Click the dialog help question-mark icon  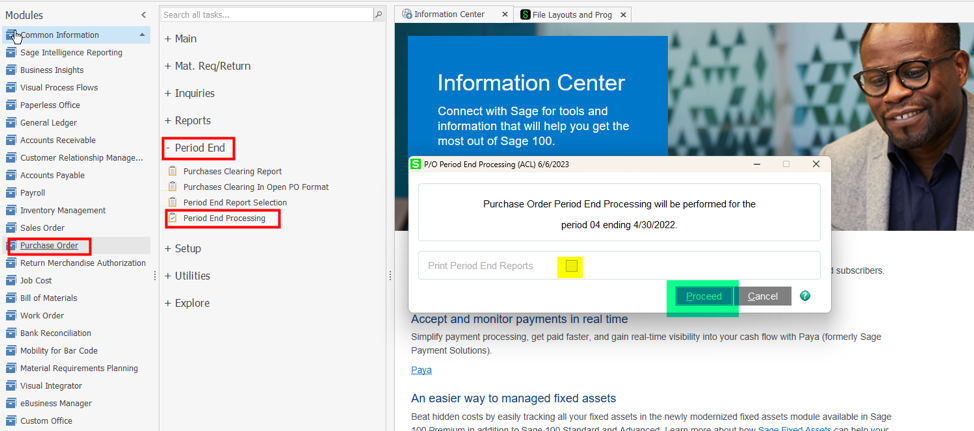click(x=805, y=296)
